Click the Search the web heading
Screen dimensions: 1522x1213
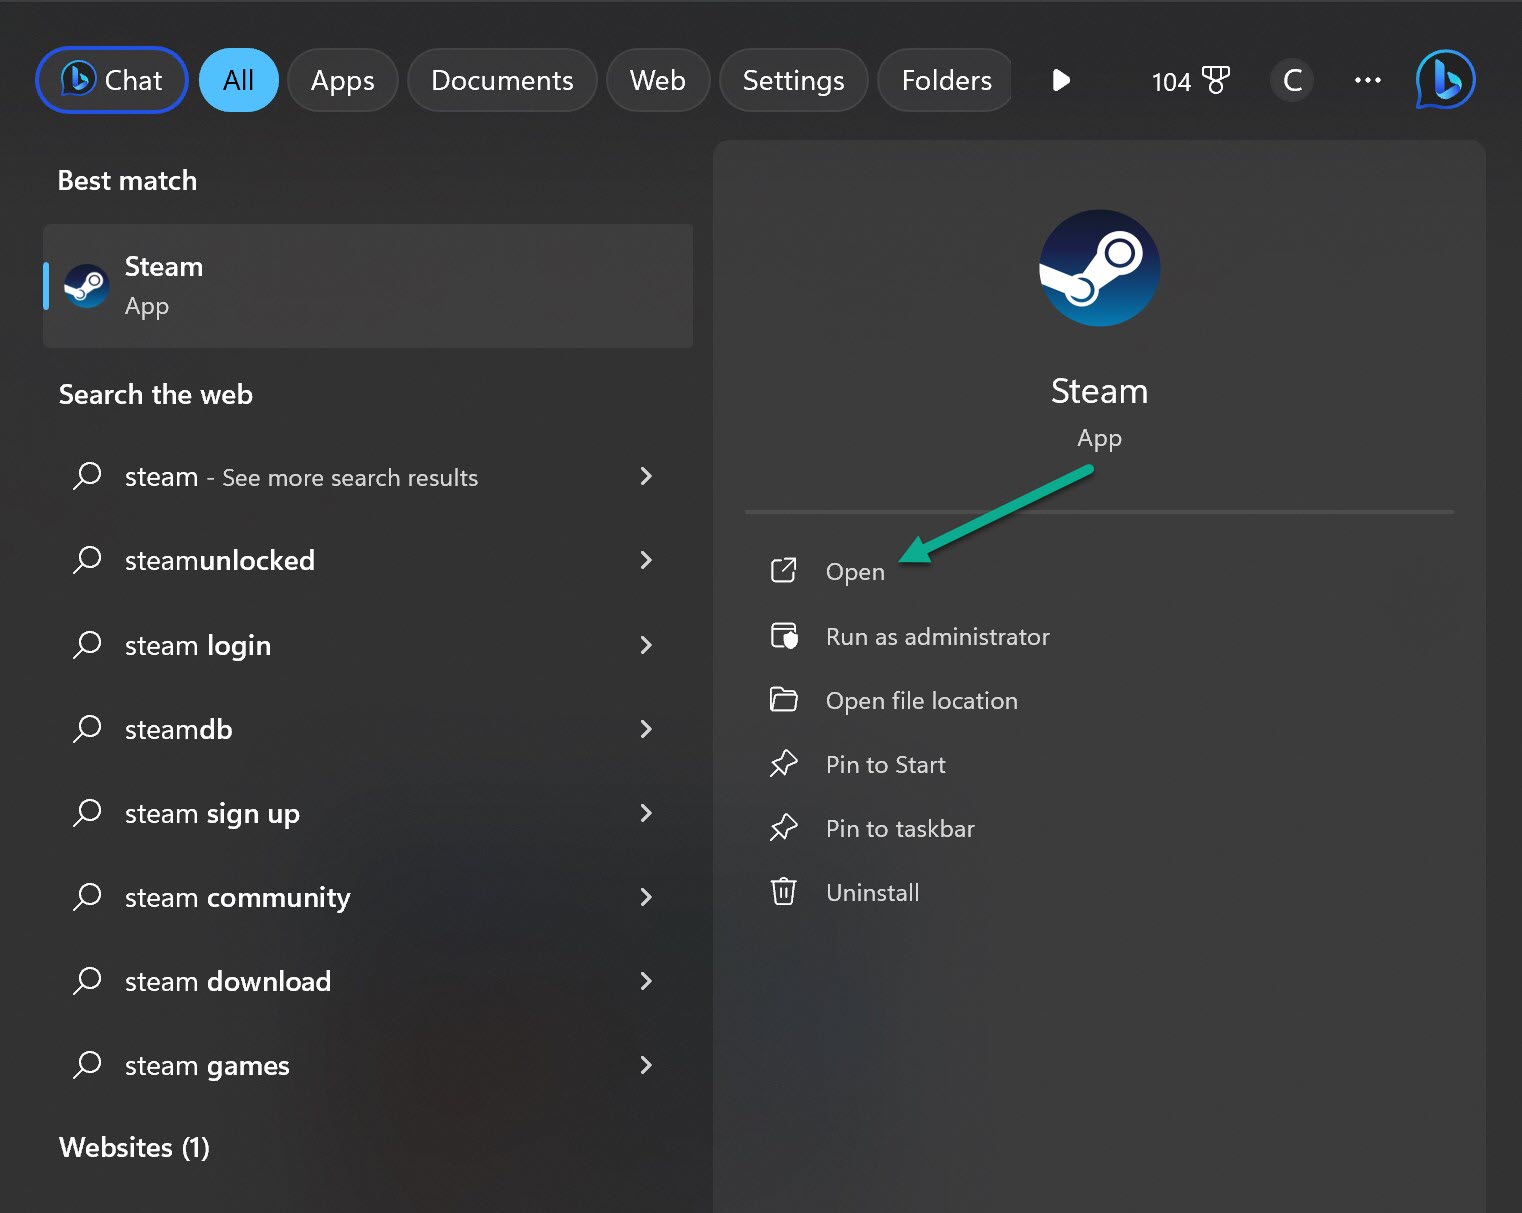click(x=155, y=394)
